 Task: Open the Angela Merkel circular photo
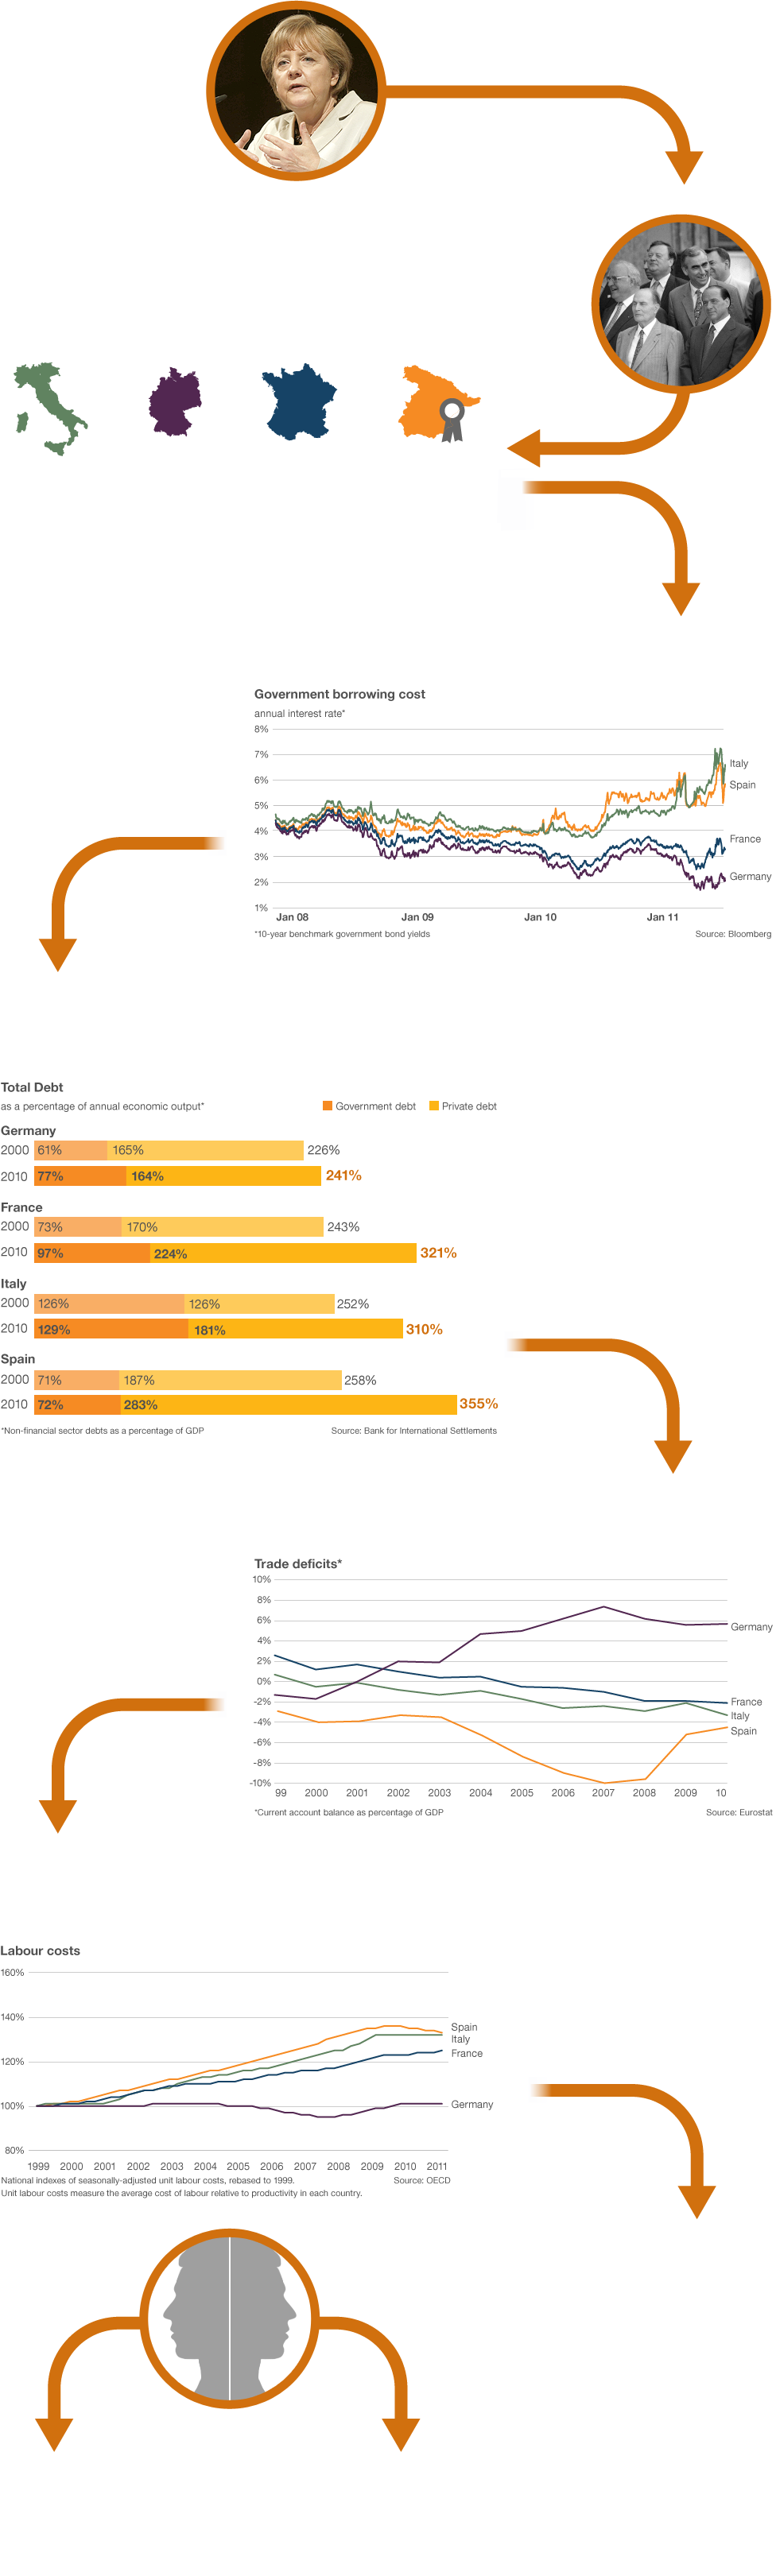(x=296, y=91)
